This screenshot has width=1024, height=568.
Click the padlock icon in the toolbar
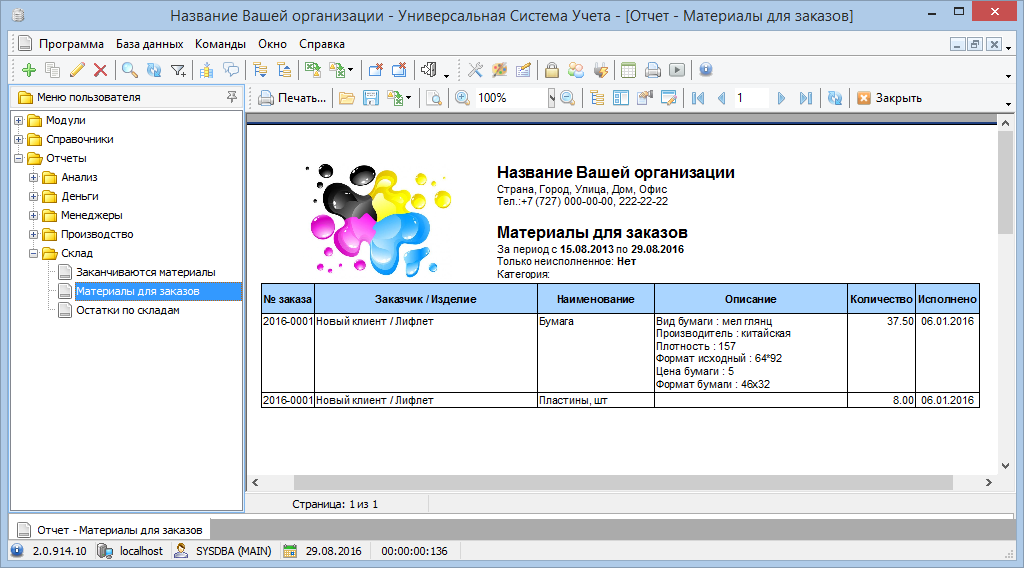551,70
